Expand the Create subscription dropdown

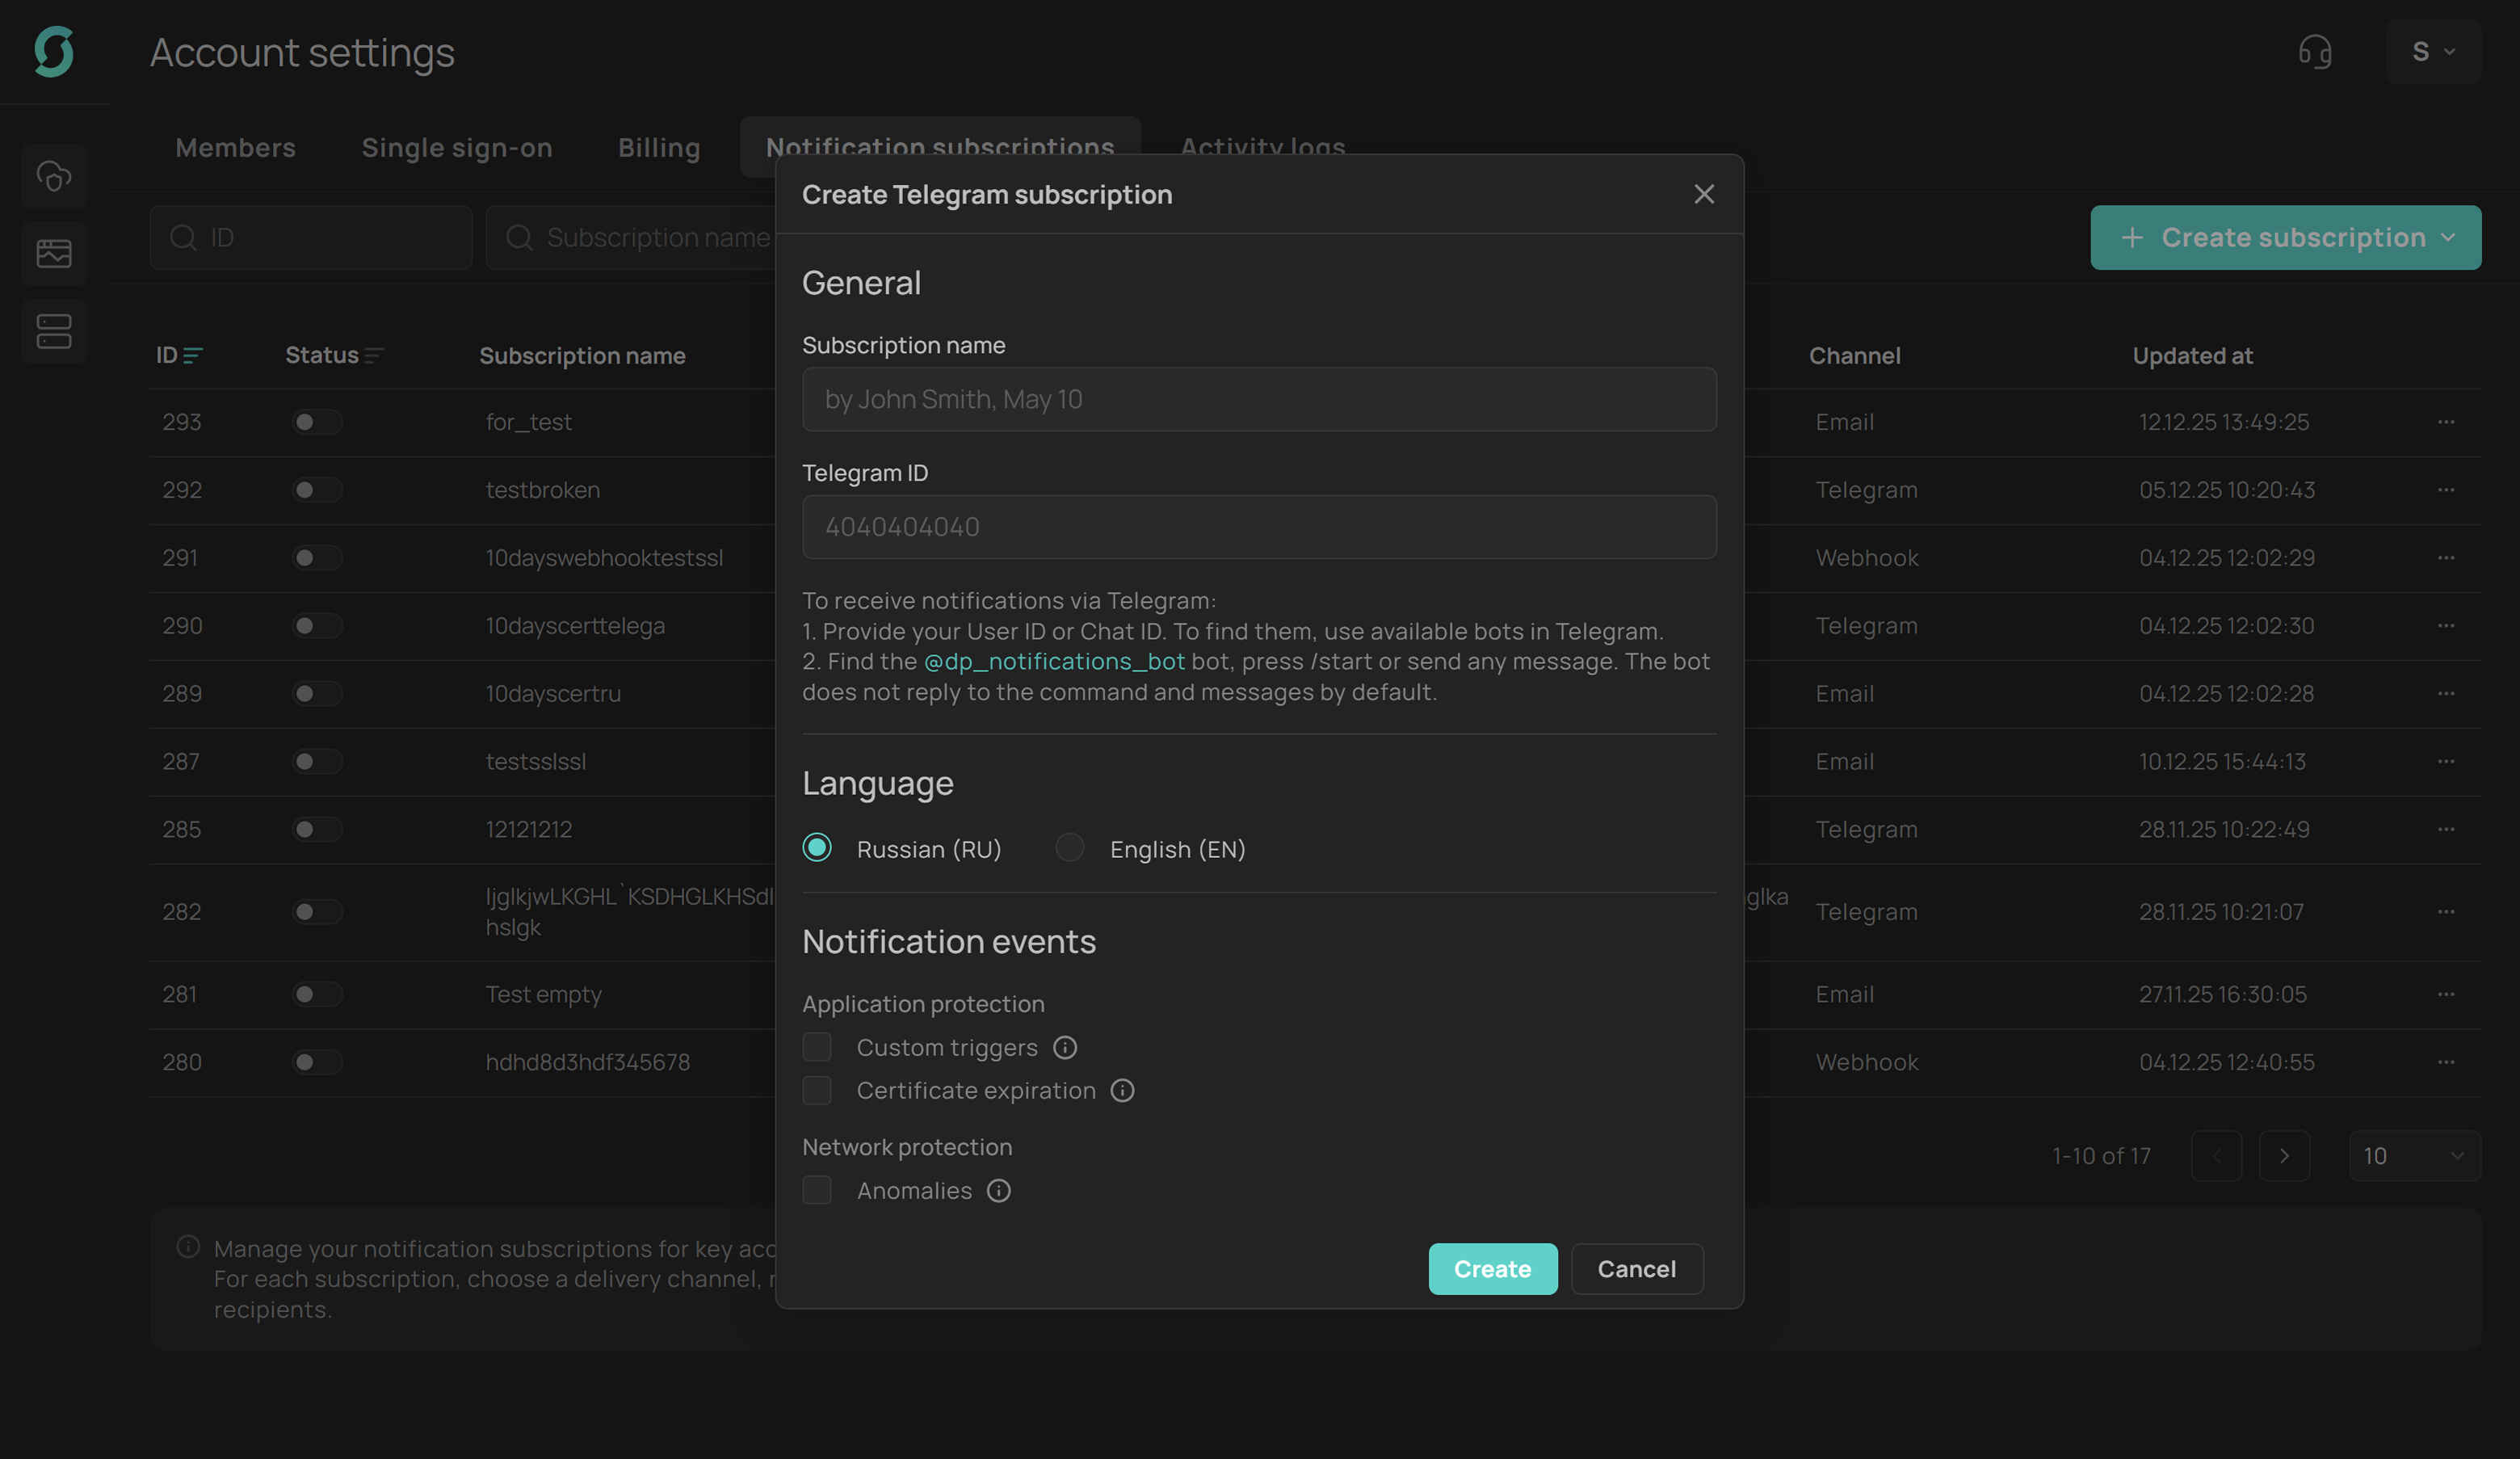(2285, 237)
